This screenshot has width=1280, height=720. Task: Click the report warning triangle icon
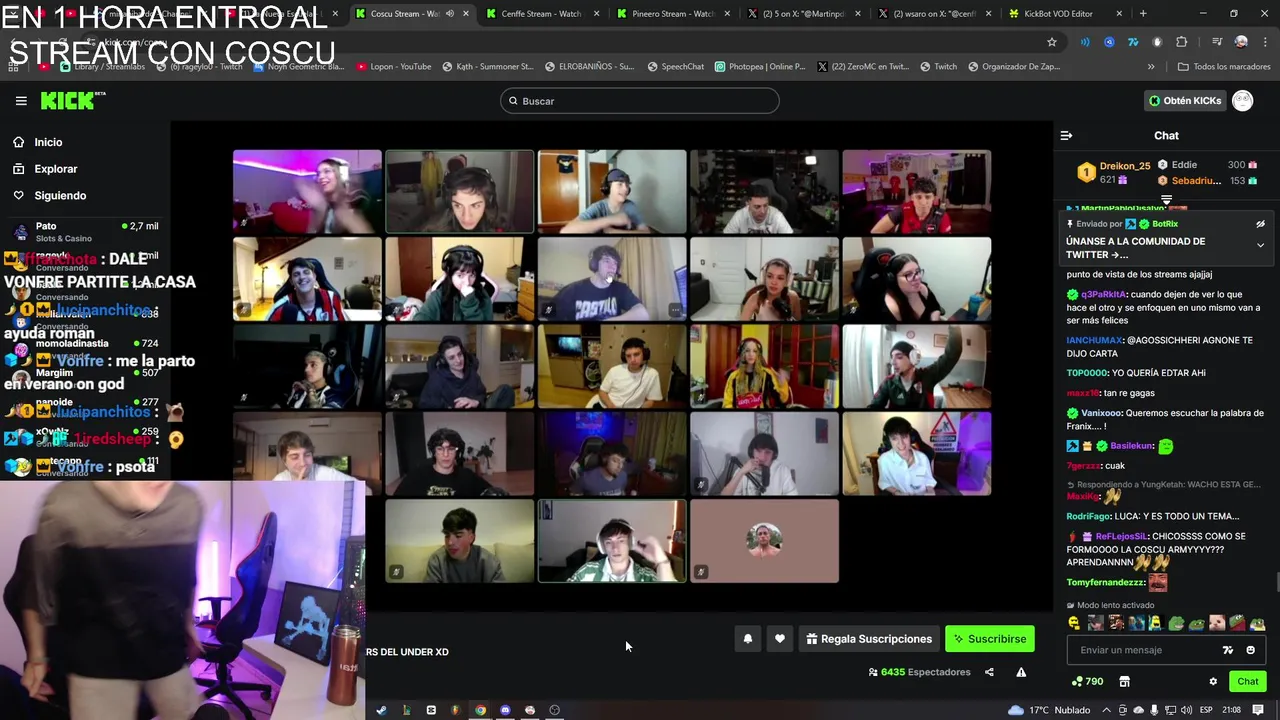(1021, 672)
